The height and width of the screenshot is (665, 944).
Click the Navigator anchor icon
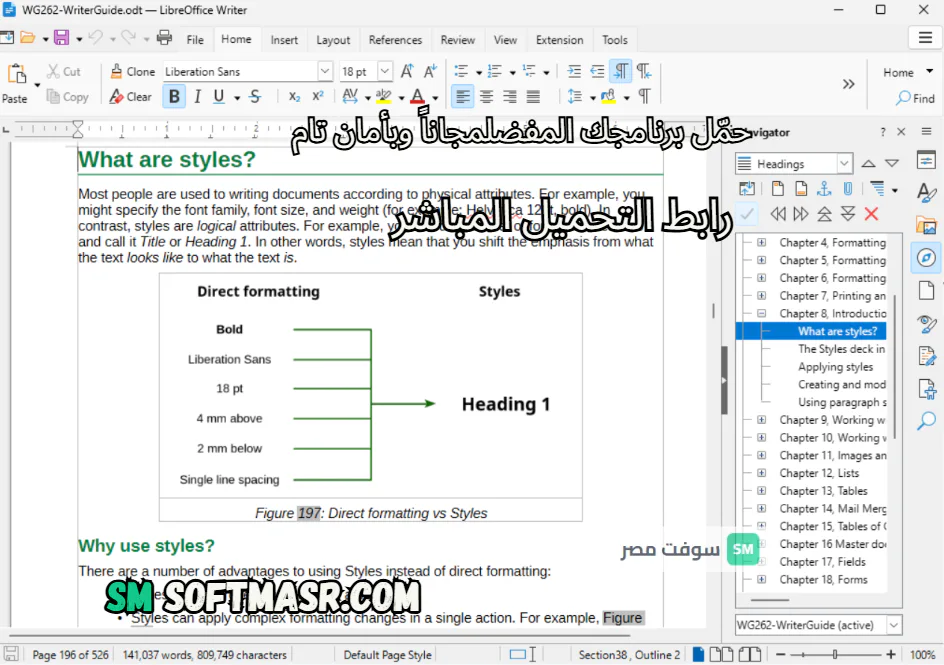point(824,189)
